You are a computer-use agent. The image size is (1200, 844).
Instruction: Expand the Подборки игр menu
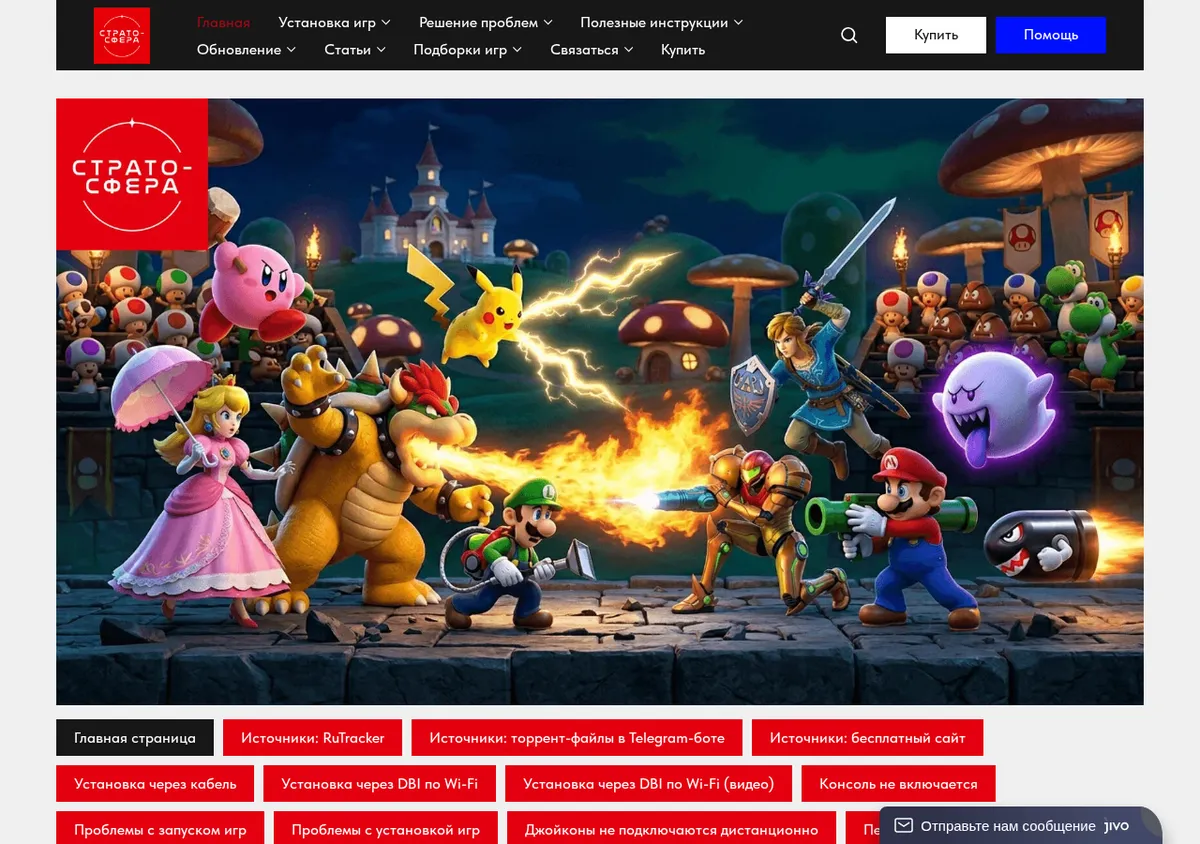click(468, 49)
